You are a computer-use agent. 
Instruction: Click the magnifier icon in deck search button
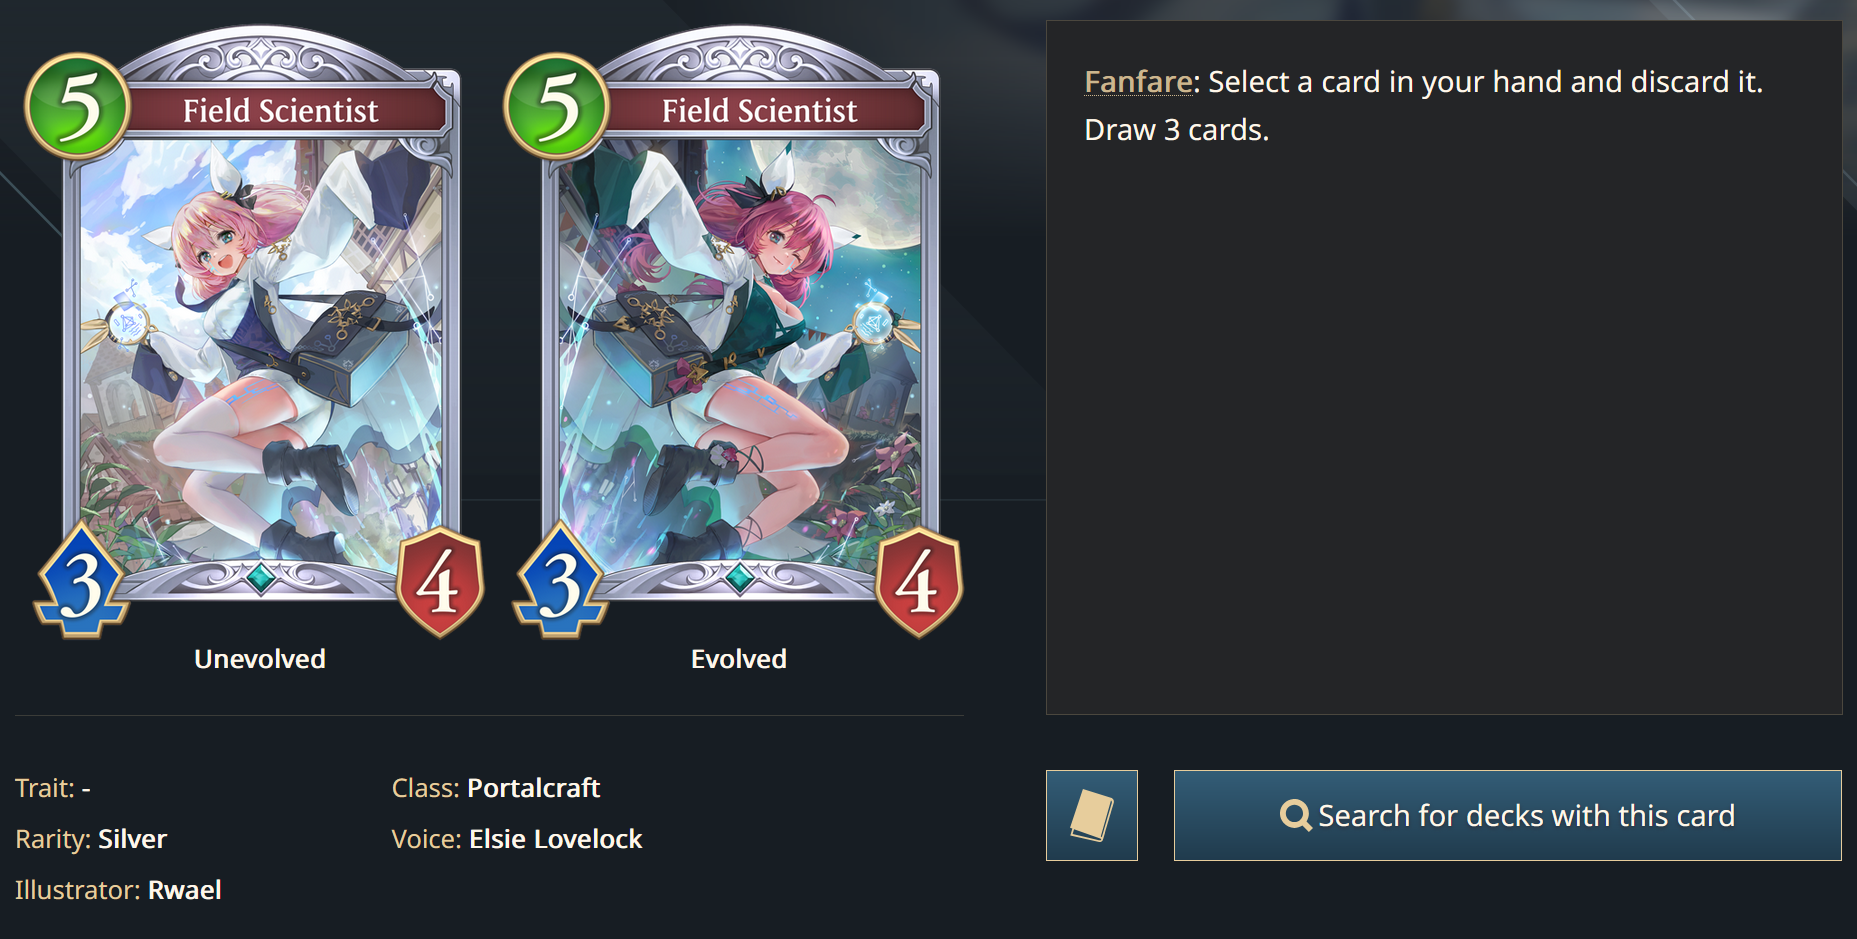(x=1295, y=816)
